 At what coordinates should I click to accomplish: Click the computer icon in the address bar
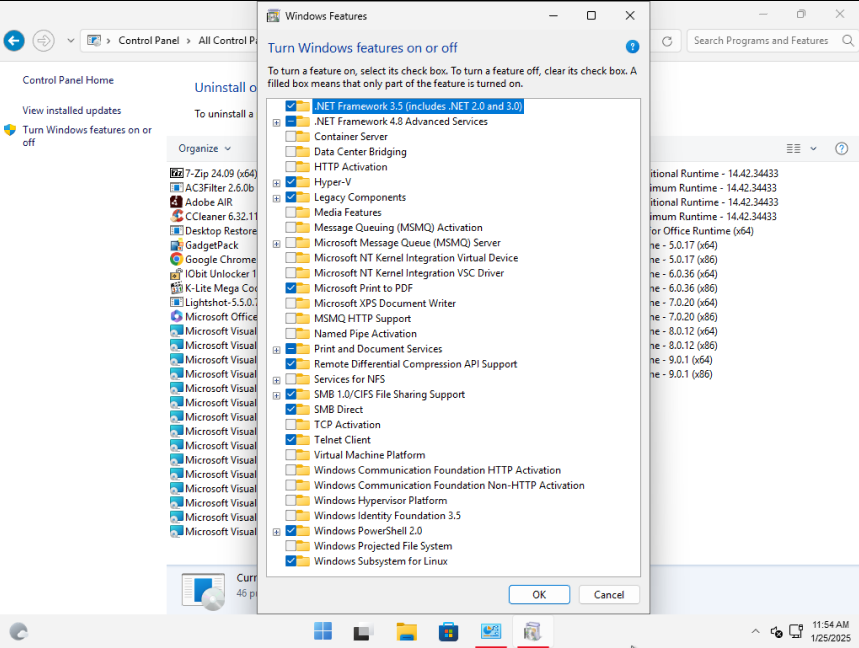tap(94, 41)
